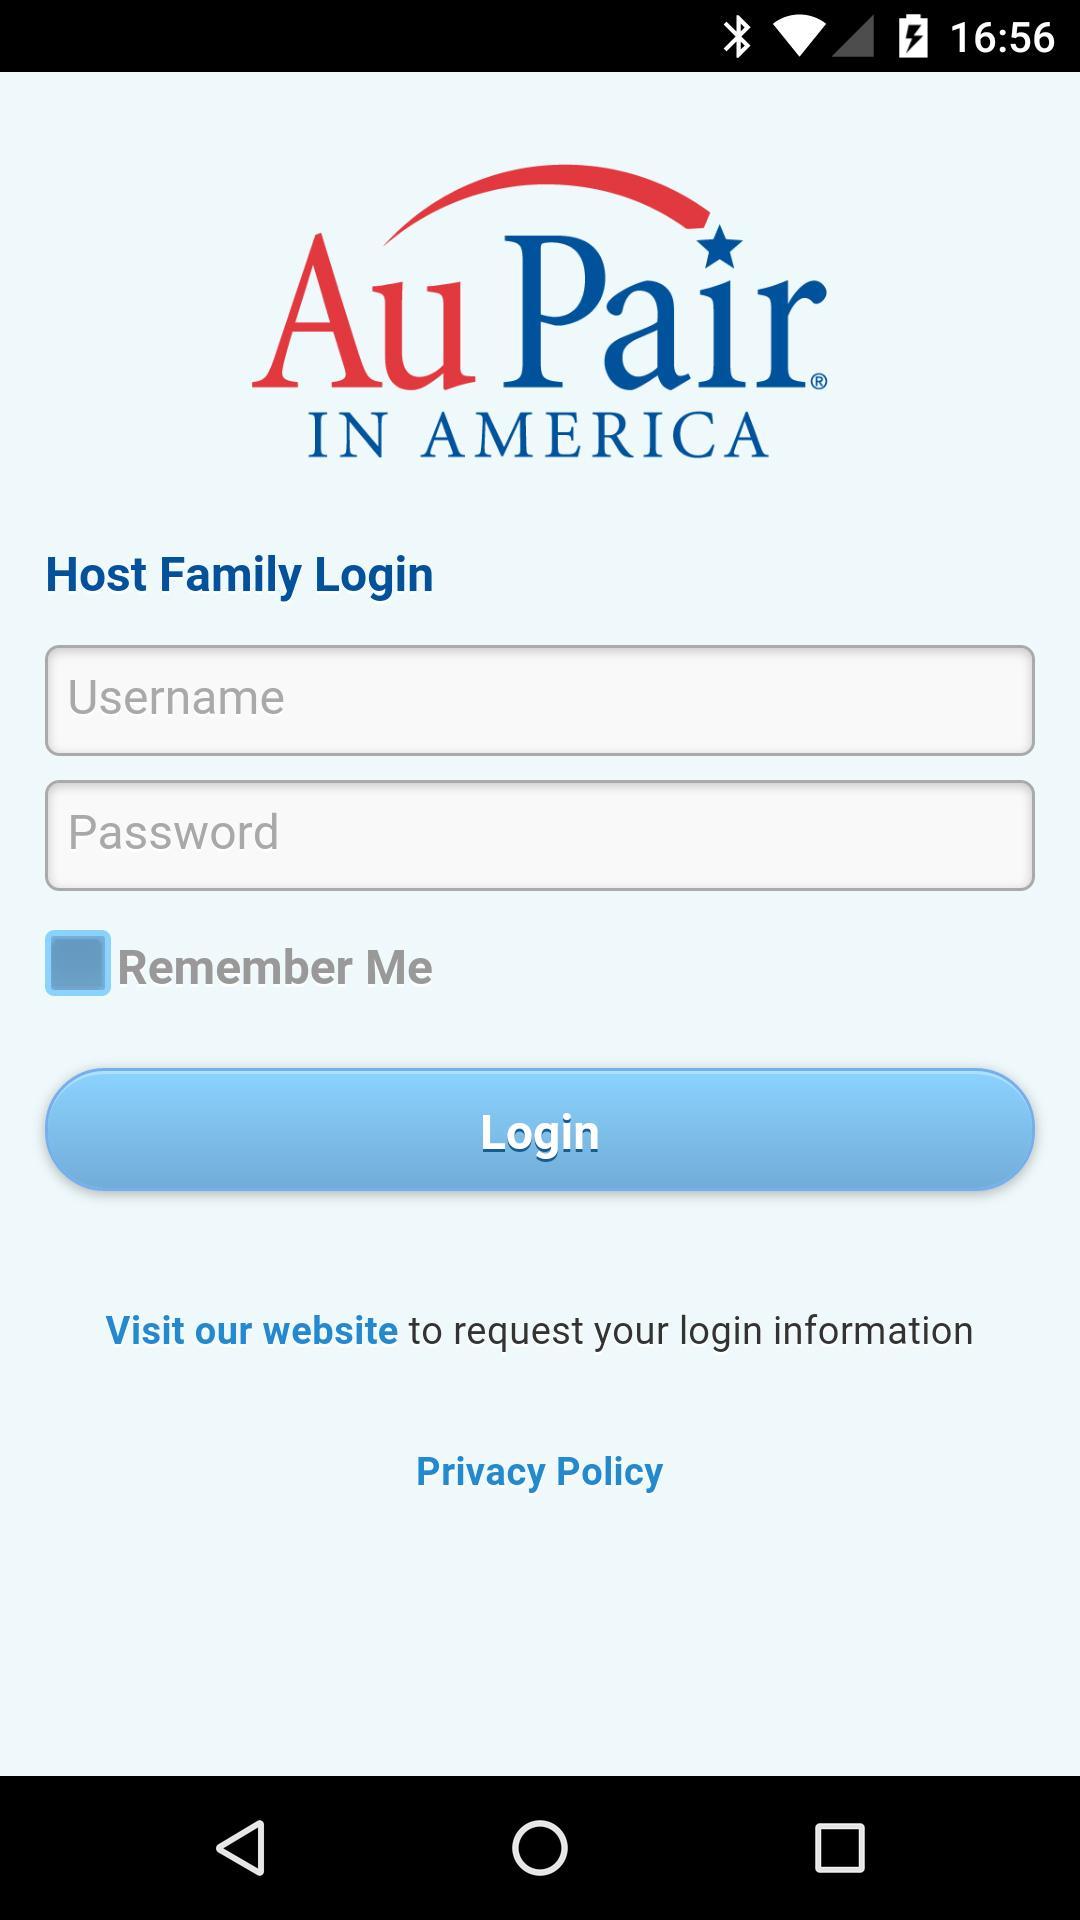The height and width of the screenshot is (1920, 1080).
Task: Tap the Android Back navigation button
Action: (x=241, y=1846)
